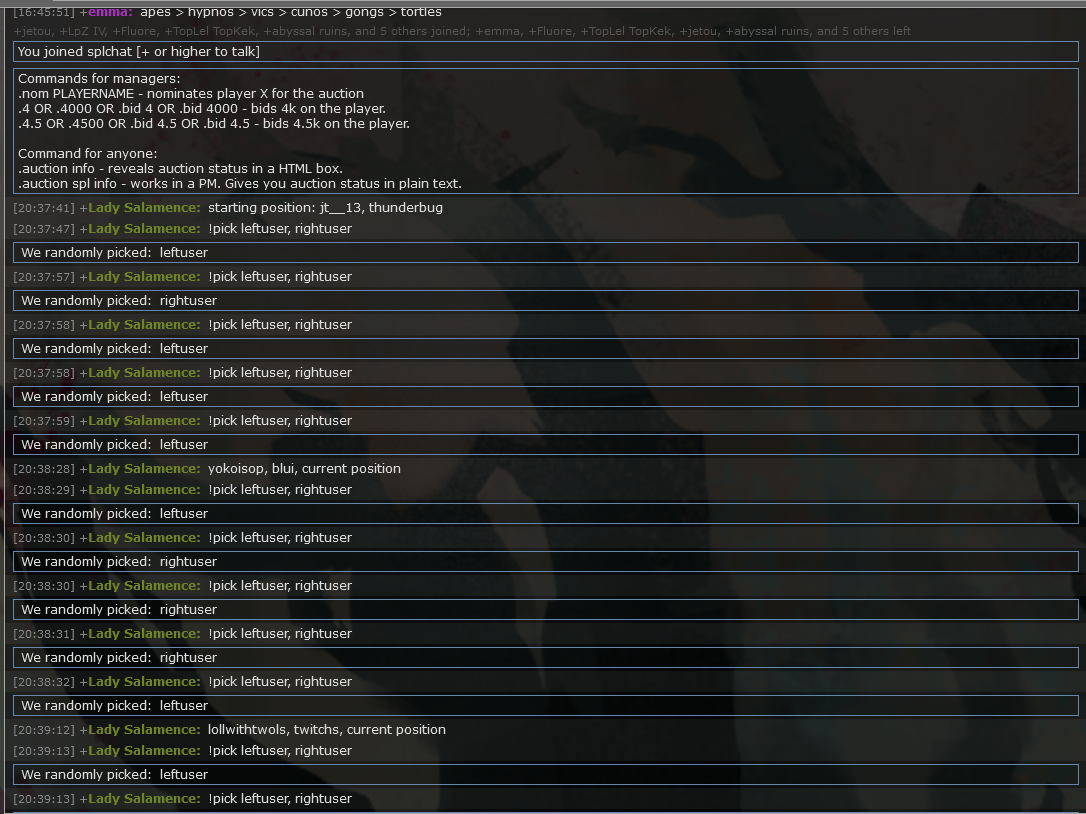This screenshot has width=1086, height=814.
Task: Click the [20:38:32] timestamp
Action: (44, 682)
